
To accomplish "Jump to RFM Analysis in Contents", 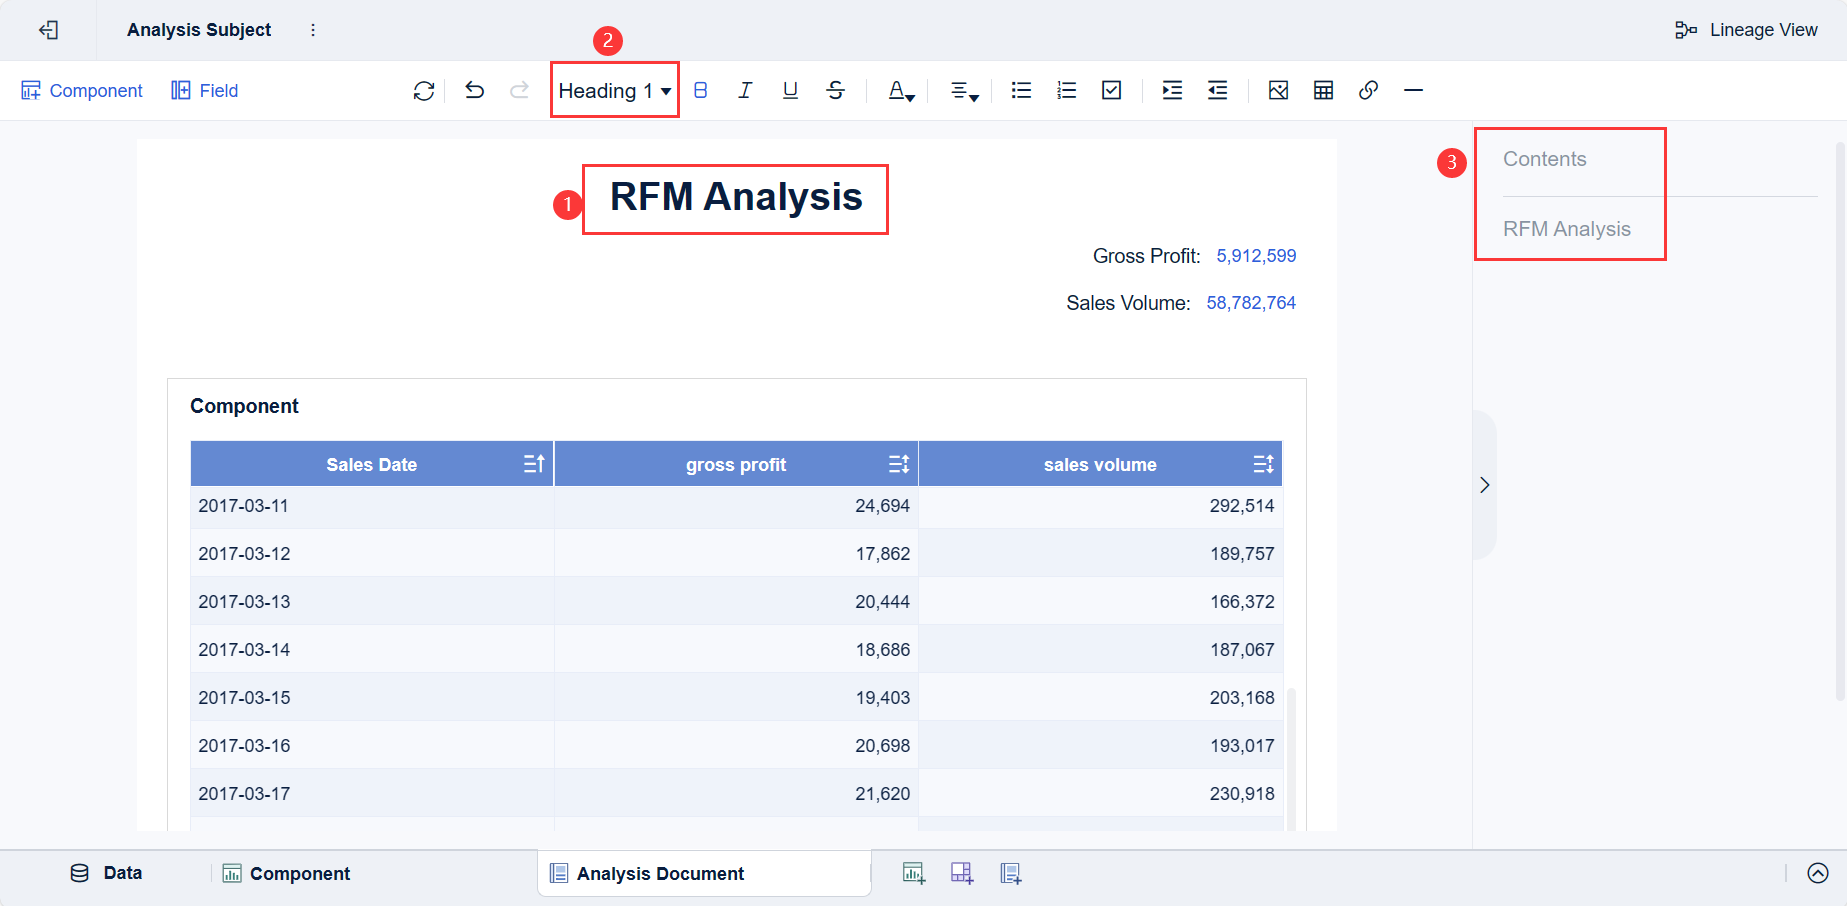I will pyautogui.click(x=1566, y=229).
